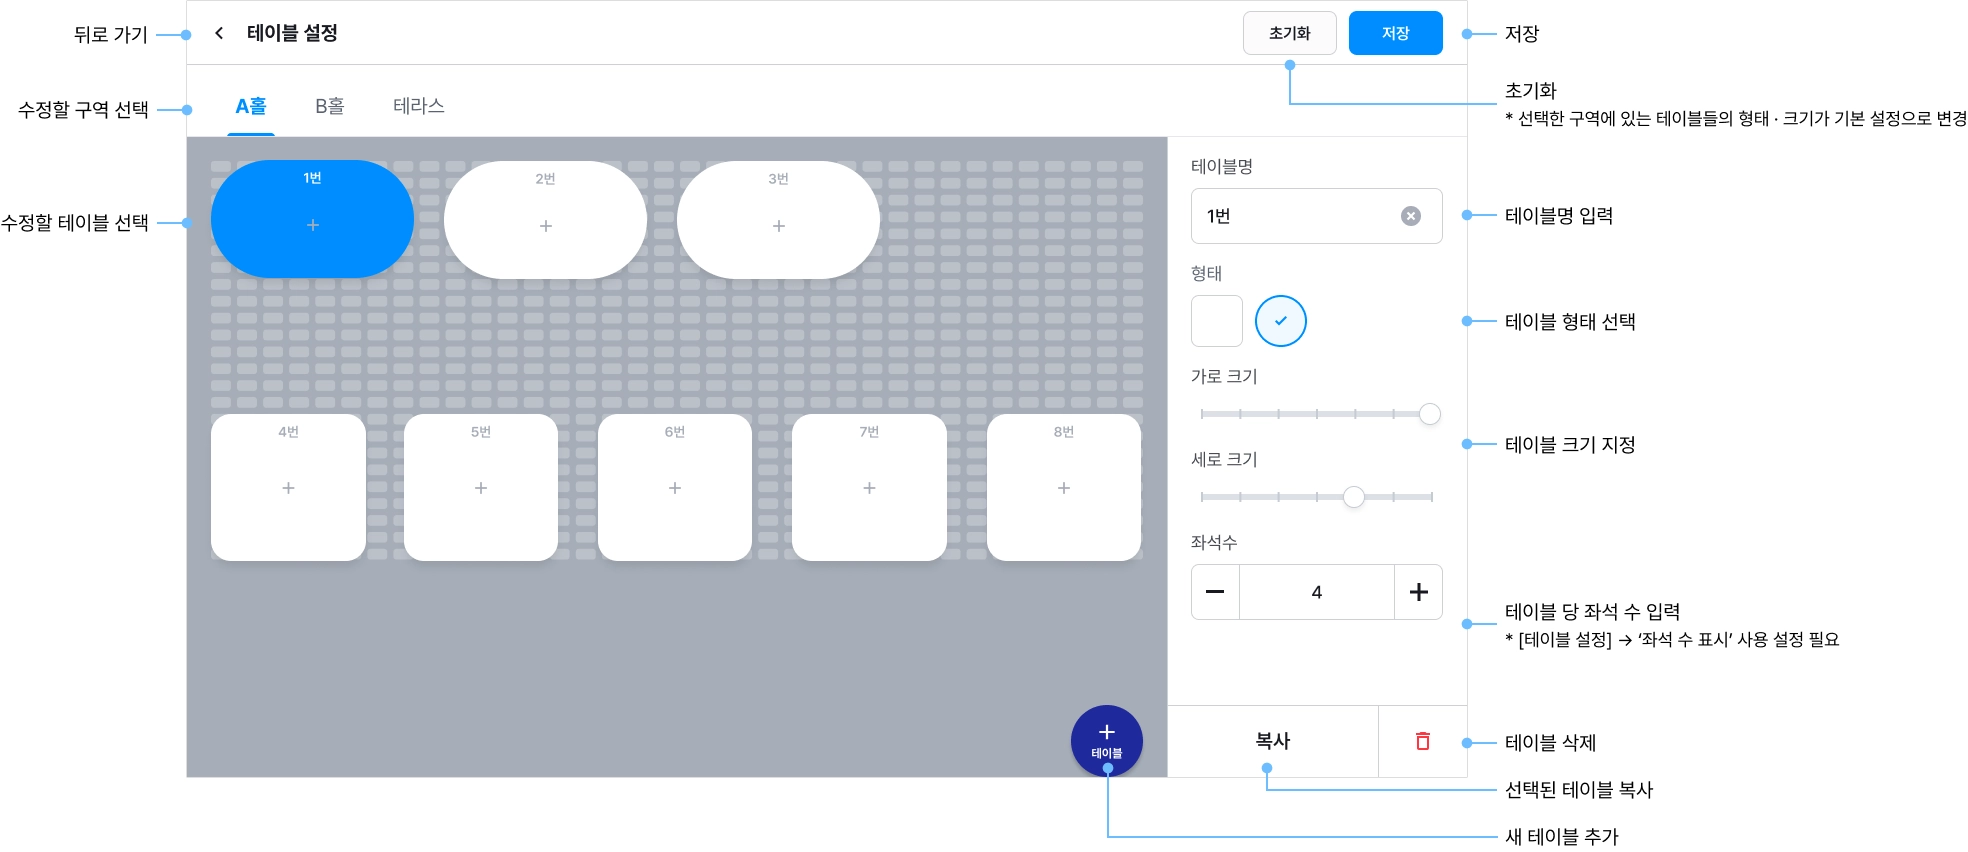Click the plus icon inside 8번 table
Image resolution: width=1968 pixels, height=852 pixels.
pos(1064,488)
